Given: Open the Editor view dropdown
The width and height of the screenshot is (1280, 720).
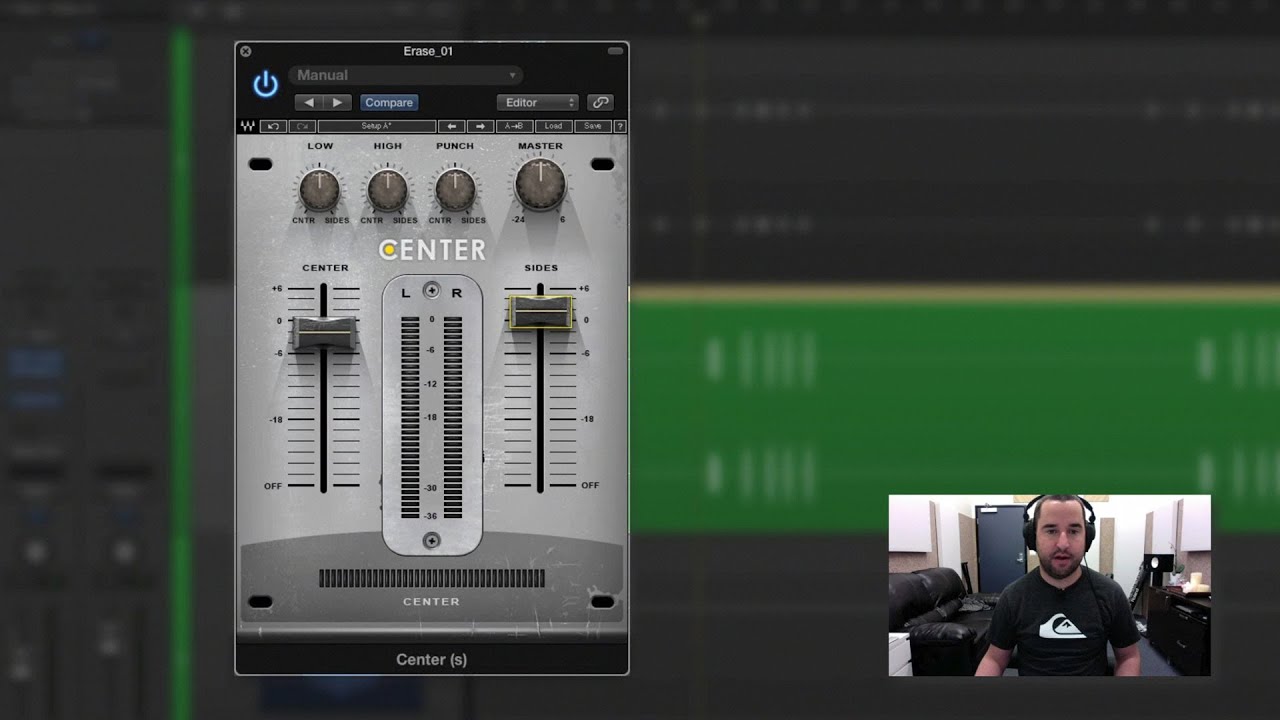Looking at the screenshot, I should click(538, 102).
